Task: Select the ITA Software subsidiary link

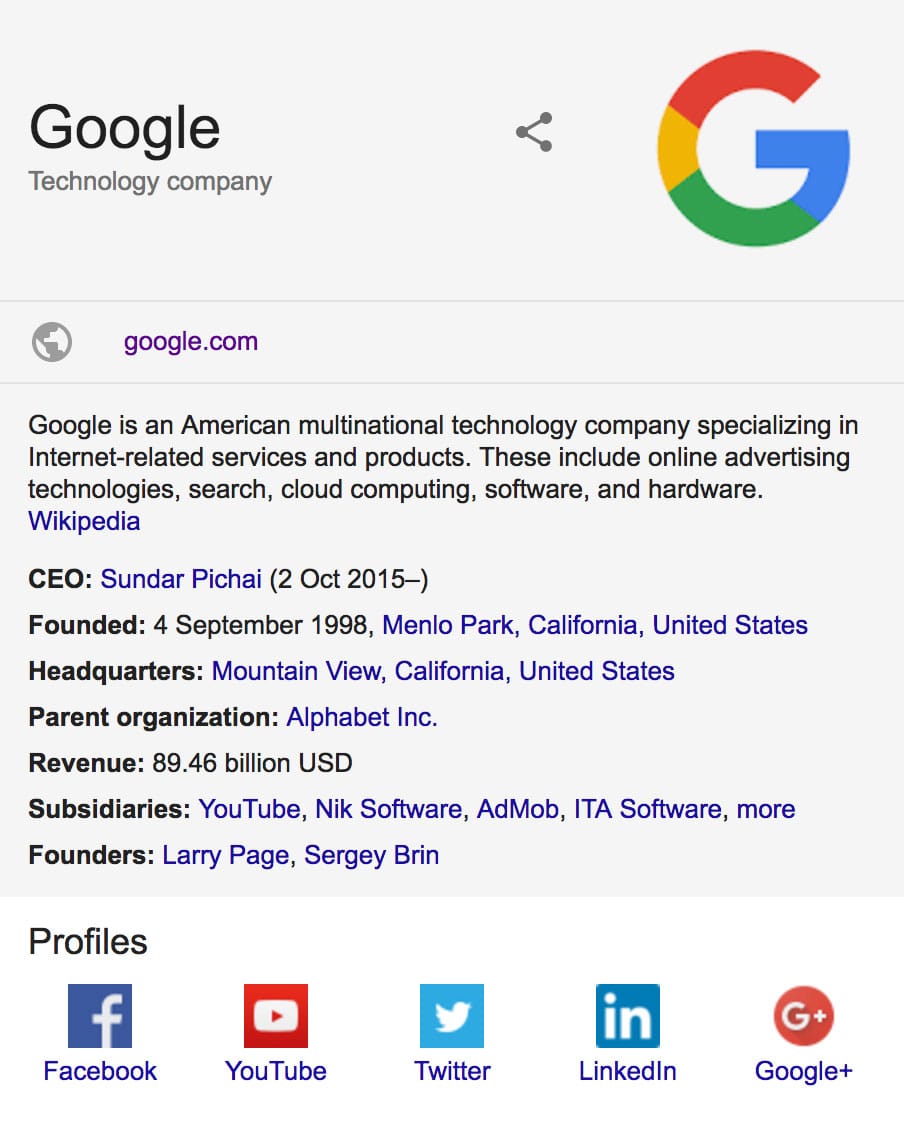Action: [x=647, y=809]
